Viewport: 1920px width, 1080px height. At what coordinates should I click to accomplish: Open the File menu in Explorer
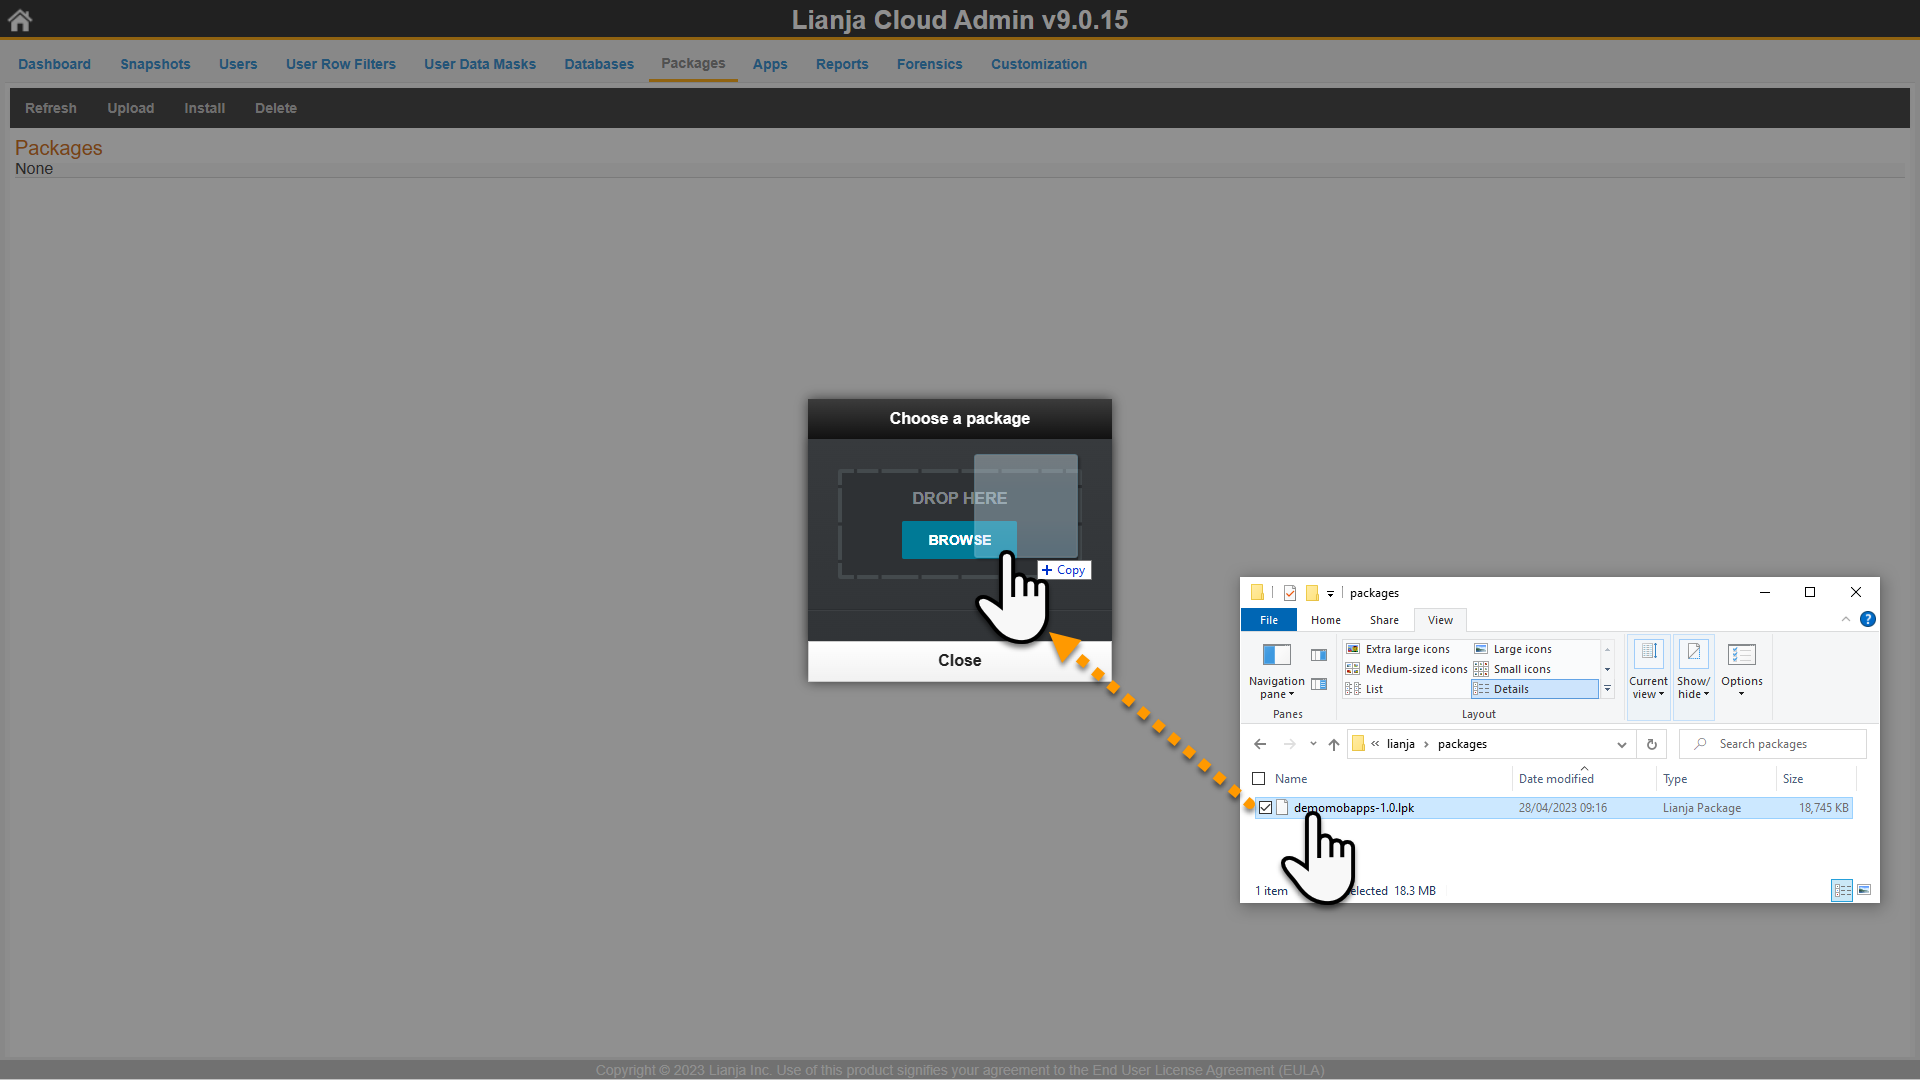(1268, 620)
